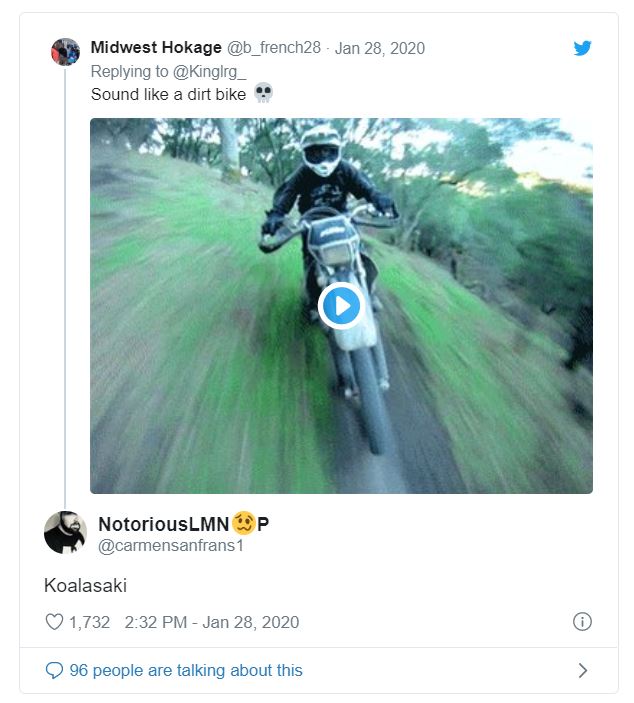Open the NotoriousLMN display name
634x703 pixels.
tap(163, 524)
